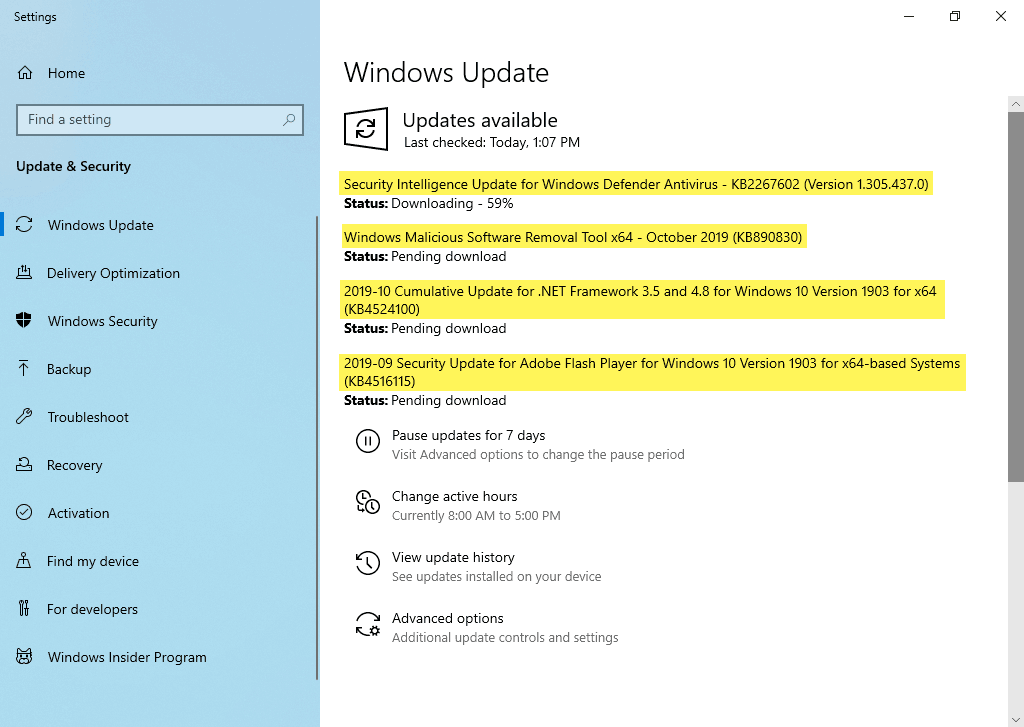The width and height of the screenshot is (1024, 727).
Task: Click the advanced options gear-arrows icon
Action: click(x=368, y=624)
